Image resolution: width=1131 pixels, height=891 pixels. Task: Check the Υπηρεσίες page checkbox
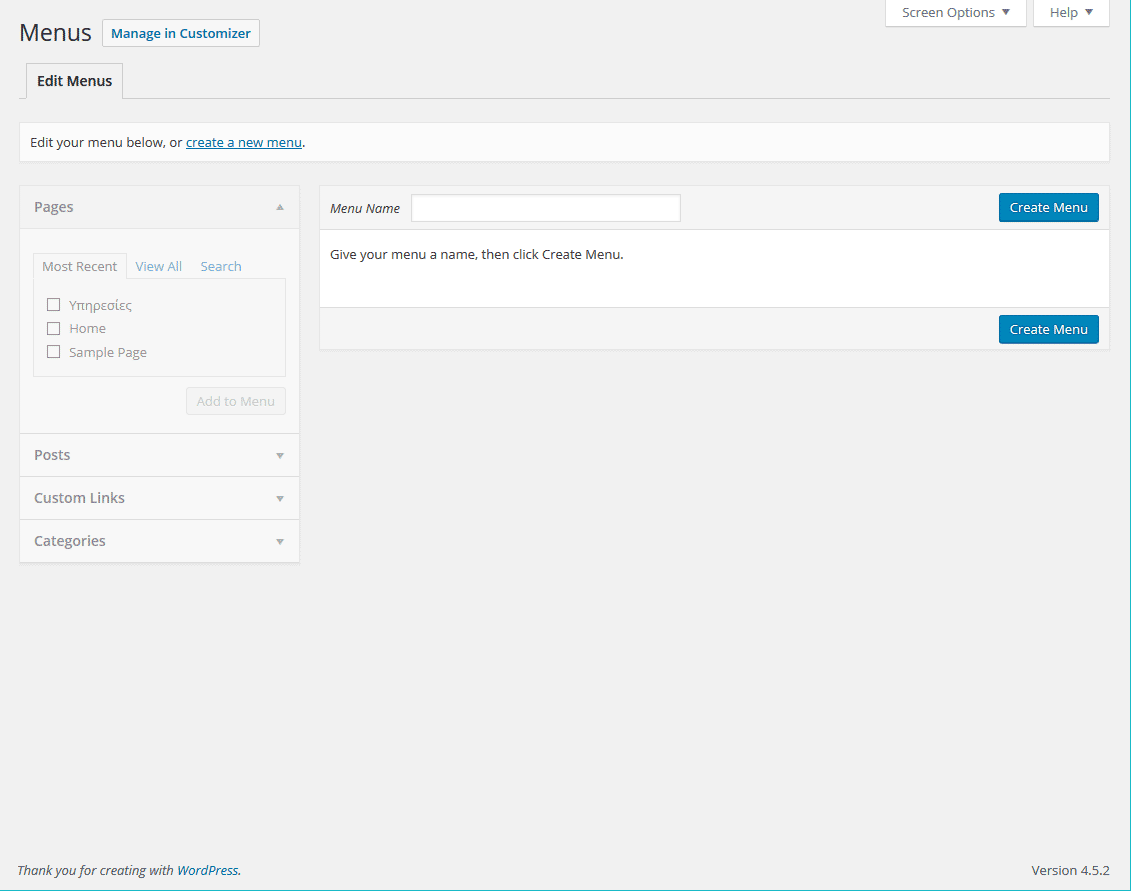click(x=53, y=304)
